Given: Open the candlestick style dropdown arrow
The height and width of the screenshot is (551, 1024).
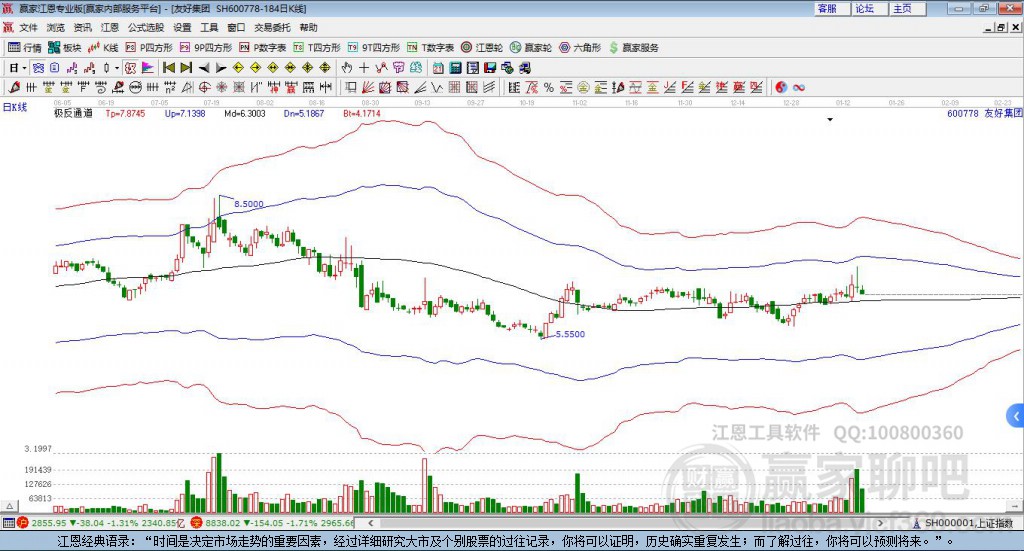Looking at the screenshot, I should pos(117,68).
